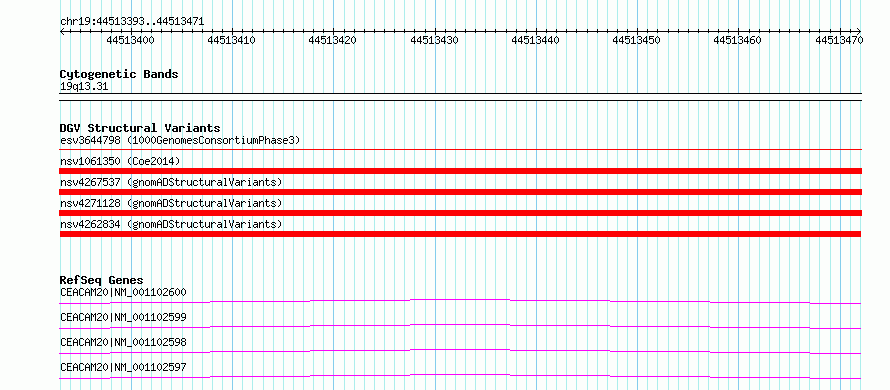Viewport: 890px width, 390px height.
Task: Select the CEACAM20|NM_001102598 transcript label
Action: (x=123, y=342)
